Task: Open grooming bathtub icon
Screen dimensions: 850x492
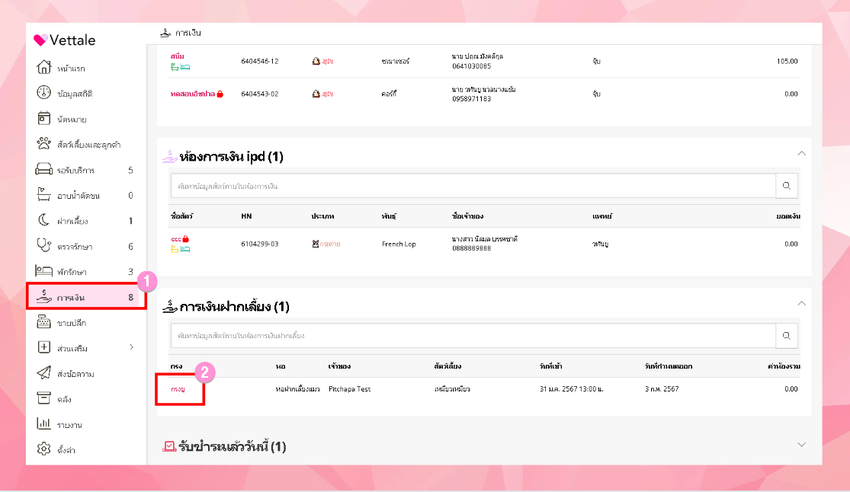Action: pyautogui.click(x=44, y=194)
